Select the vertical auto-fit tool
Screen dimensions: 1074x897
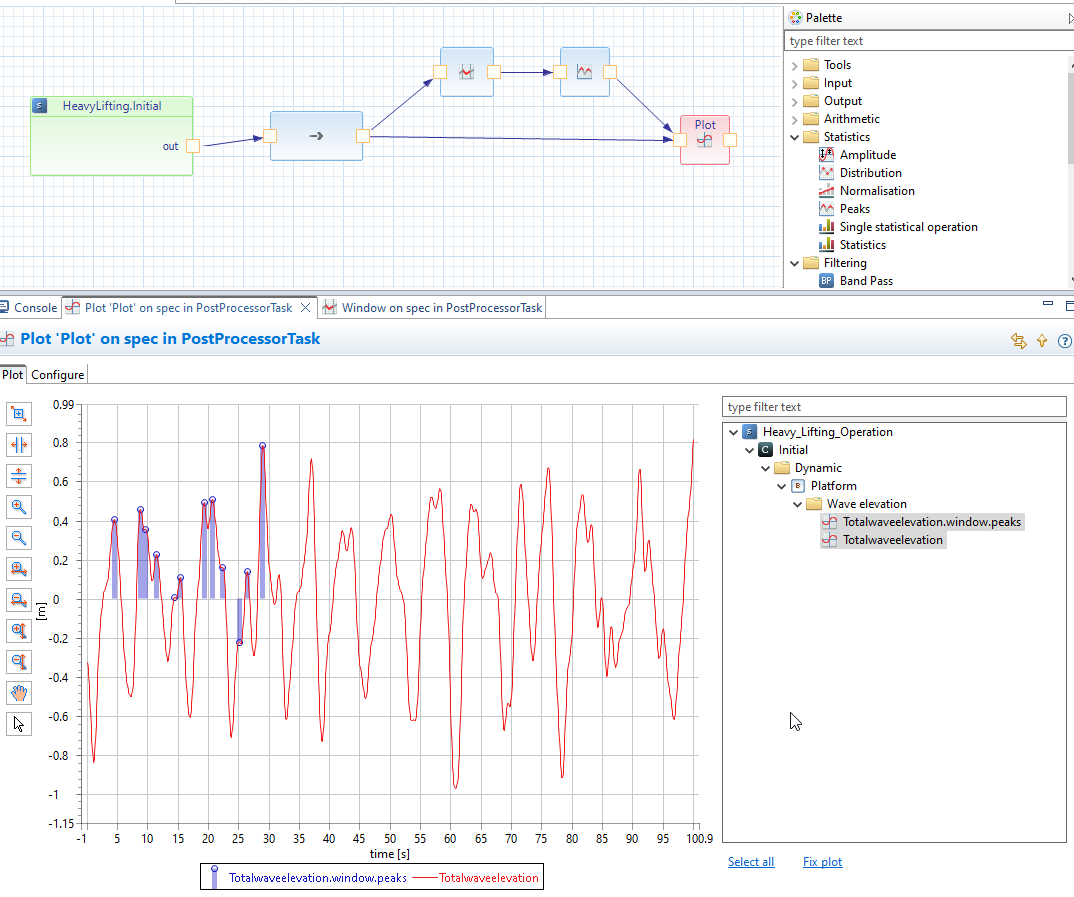pyautogui.click(x=18, y=476)
